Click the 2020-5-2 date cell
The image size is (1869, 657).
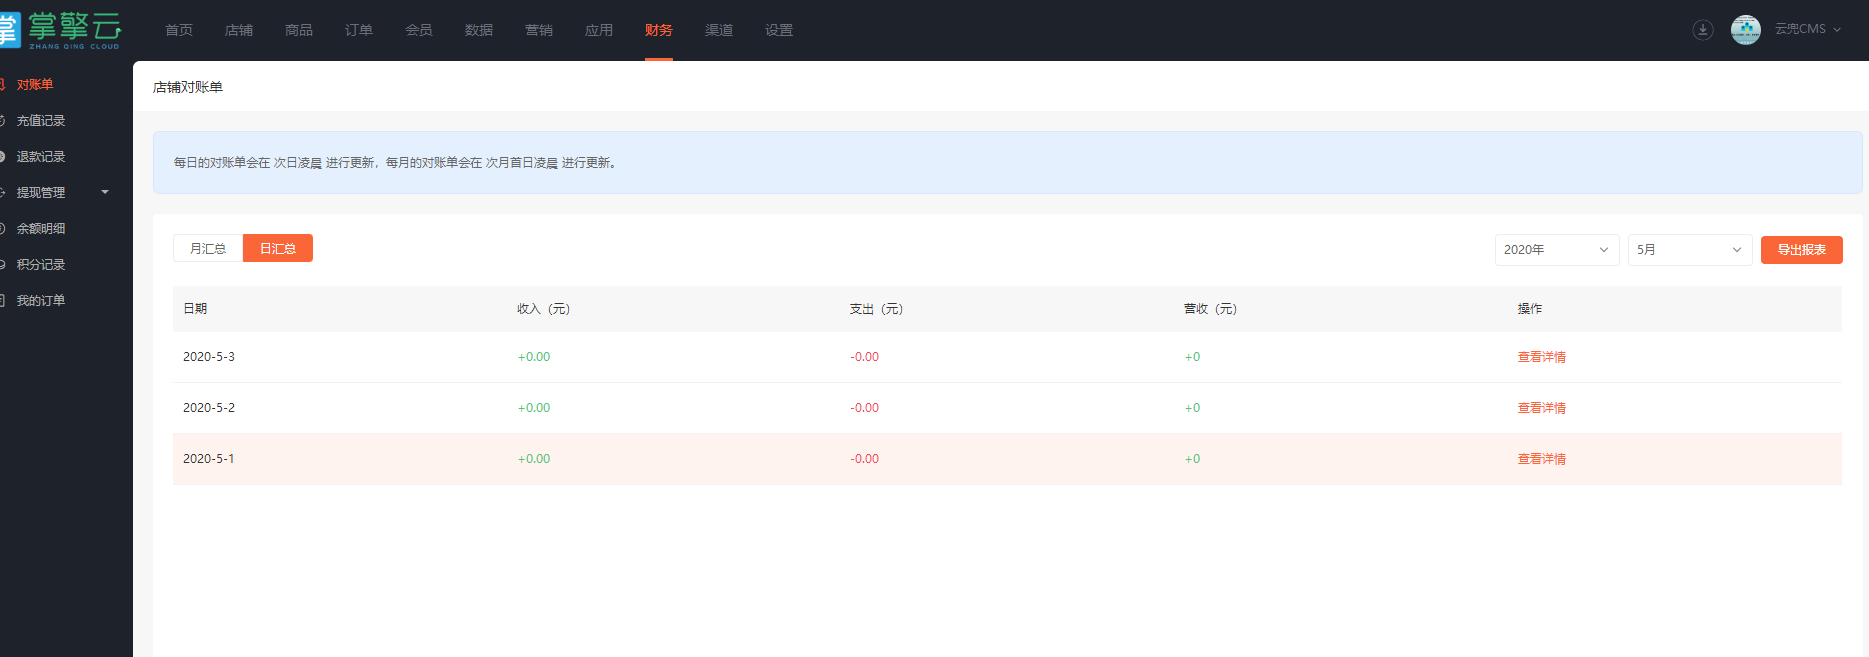[x=209, y=408]
